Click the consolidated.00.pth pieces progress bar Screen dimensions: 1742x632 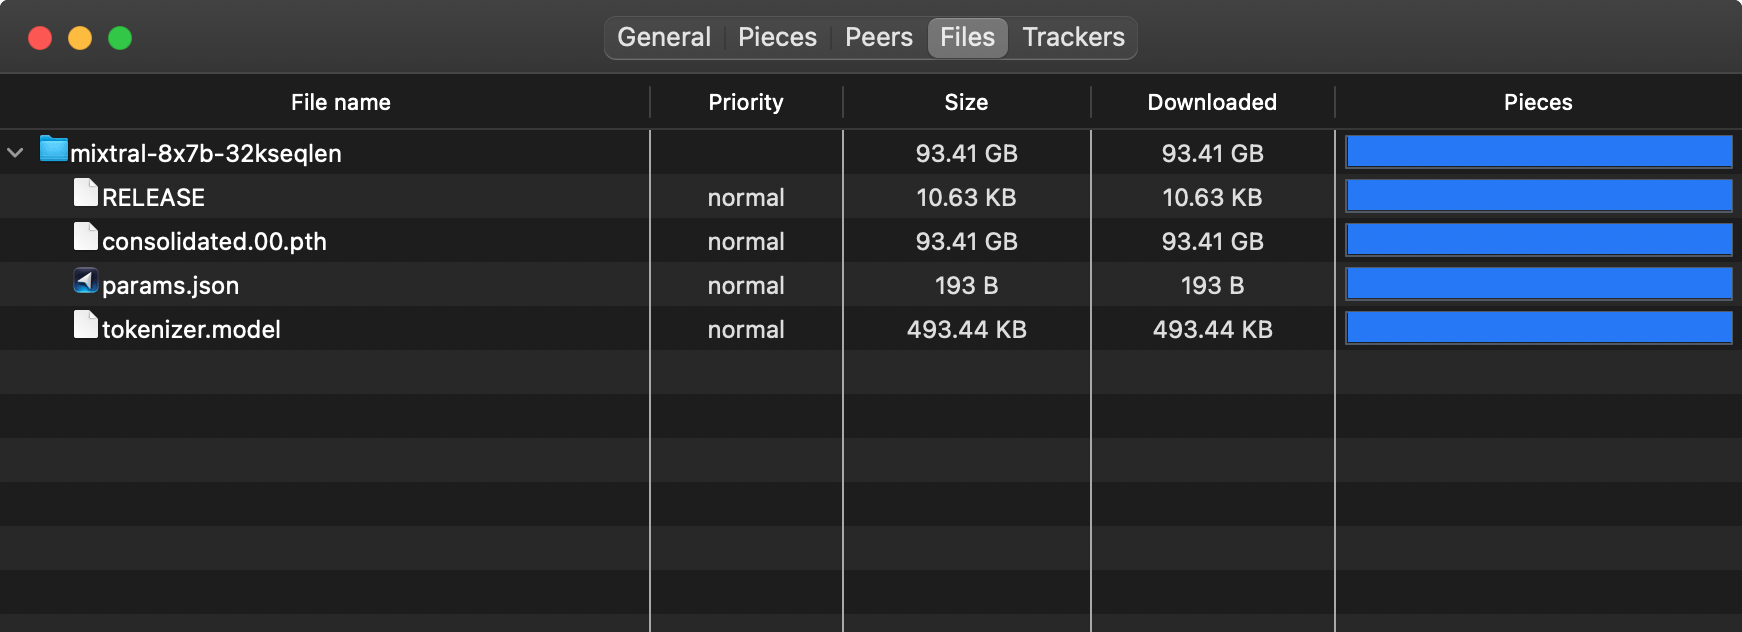click(1538, 240)
